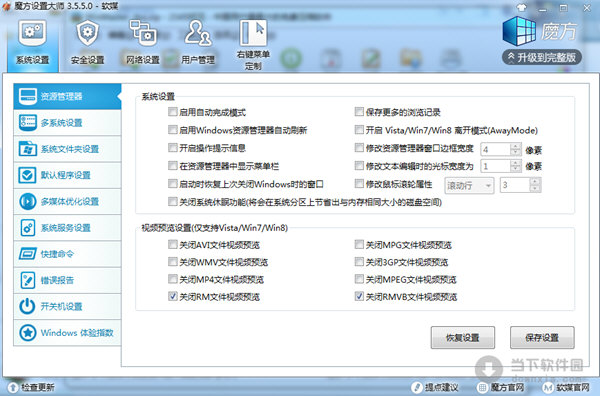
Task: Check 修改资源管理器窗口边框宽度 checkbox
Action: [359, 148]
